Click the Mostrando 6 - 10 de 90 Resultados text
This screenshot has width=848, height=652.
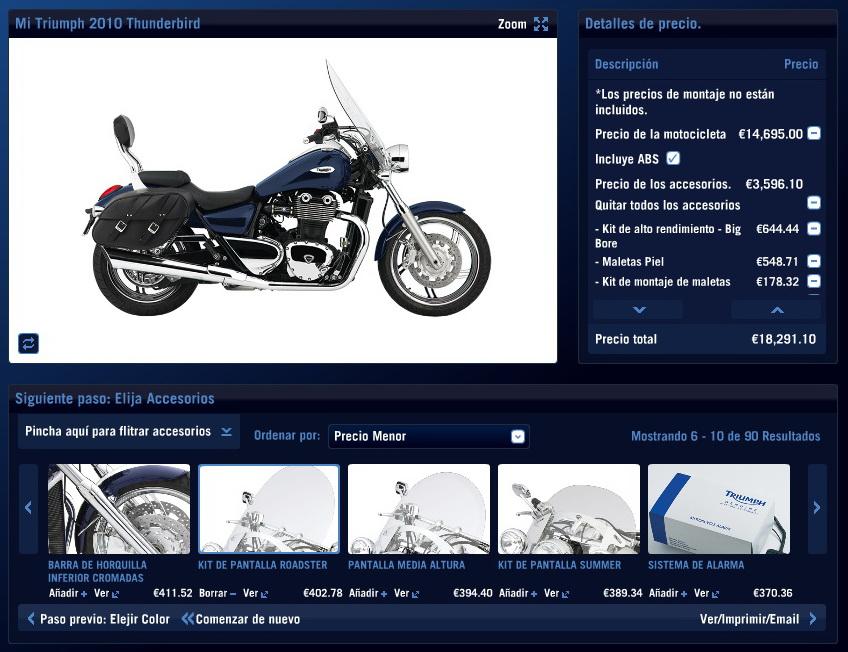pyautogui.click(x=726, y=436)
